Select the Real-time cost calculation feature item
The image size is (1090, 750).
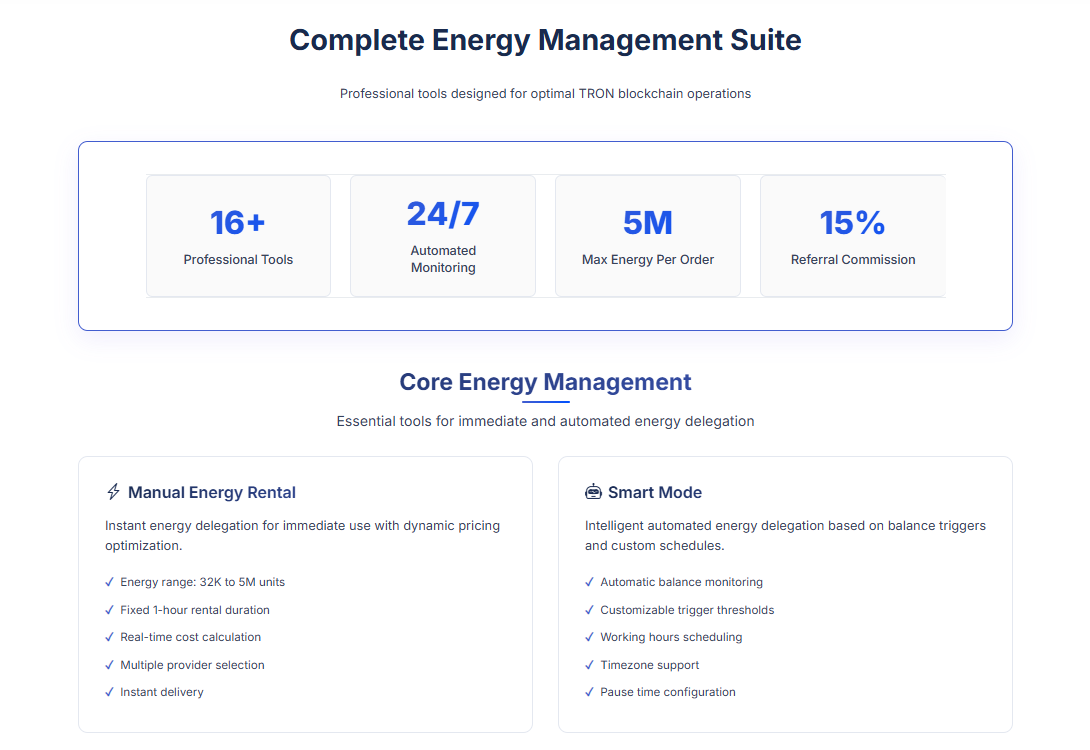tap(190, 637)
